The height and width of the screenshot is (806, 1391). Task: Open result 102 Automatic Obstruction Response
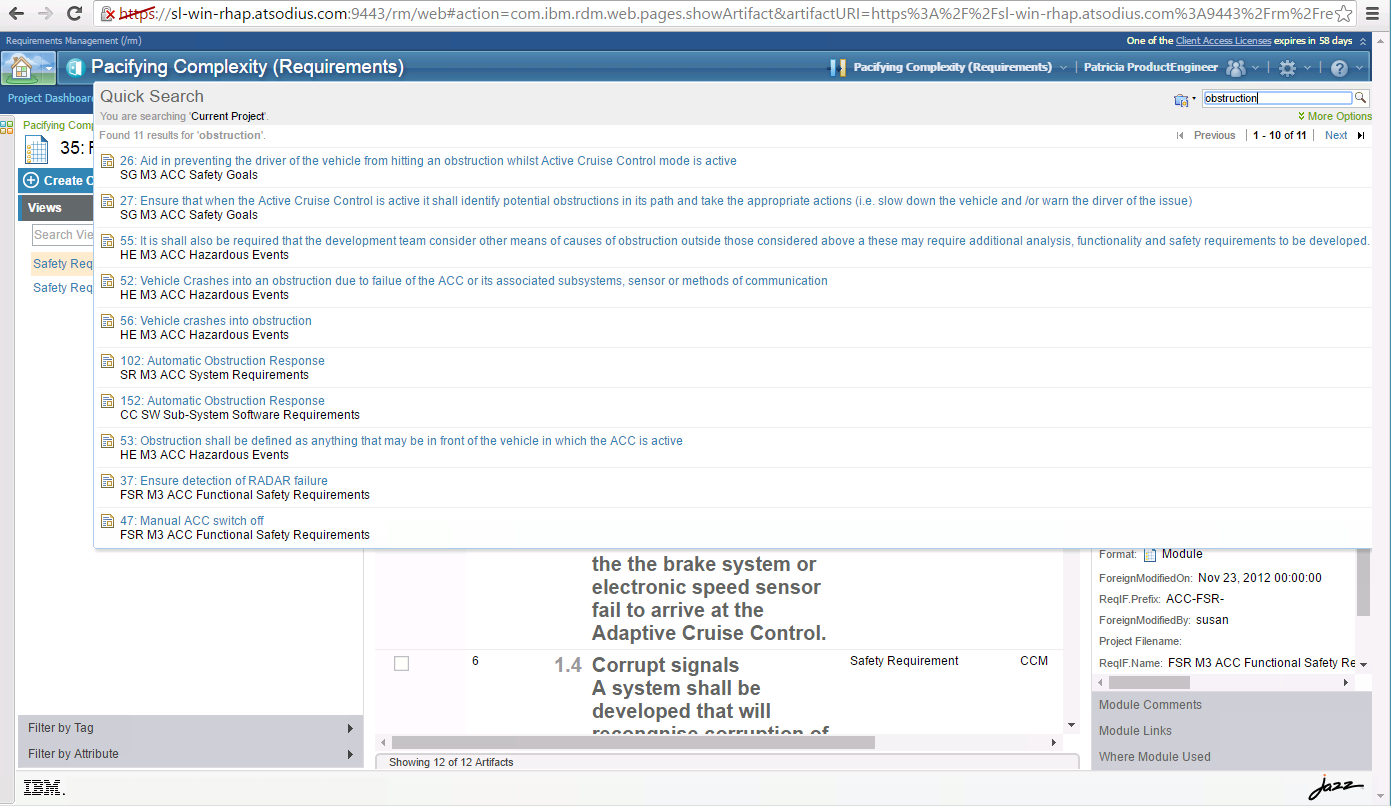pyautogui.click(x=222, y=361)
